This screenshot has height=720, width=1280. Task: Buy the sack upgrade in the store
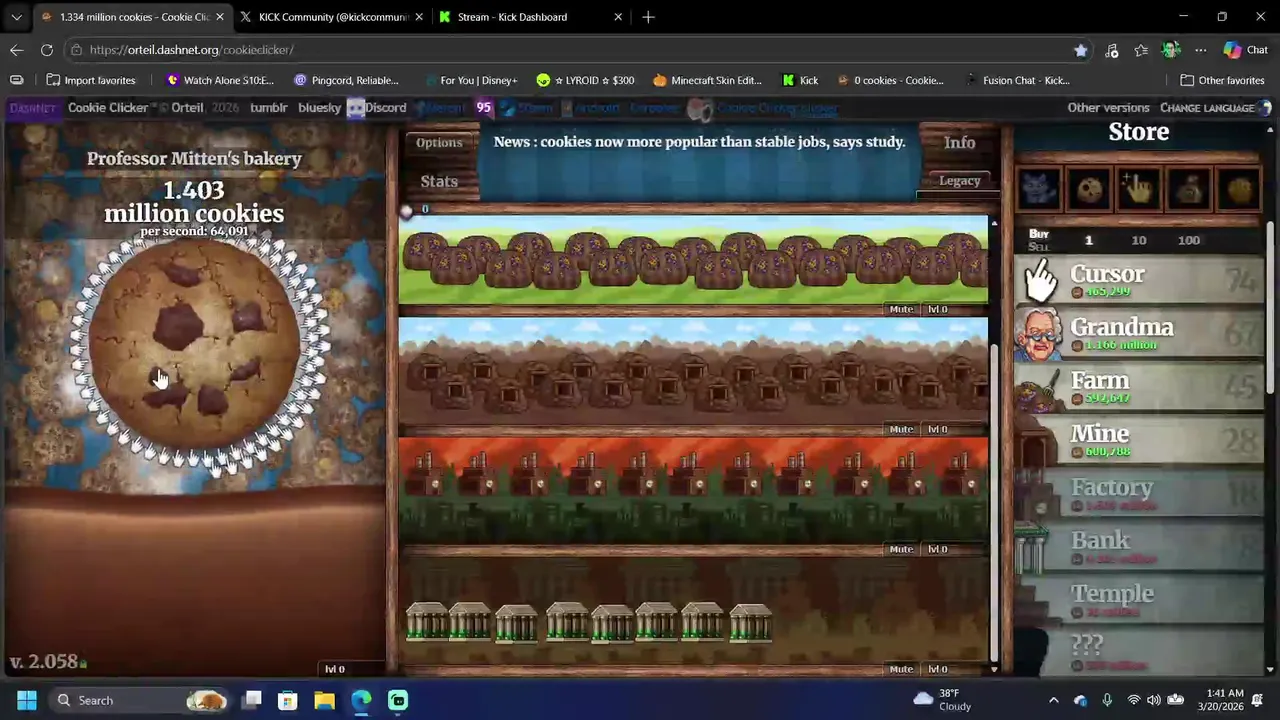click(1189, 188)
